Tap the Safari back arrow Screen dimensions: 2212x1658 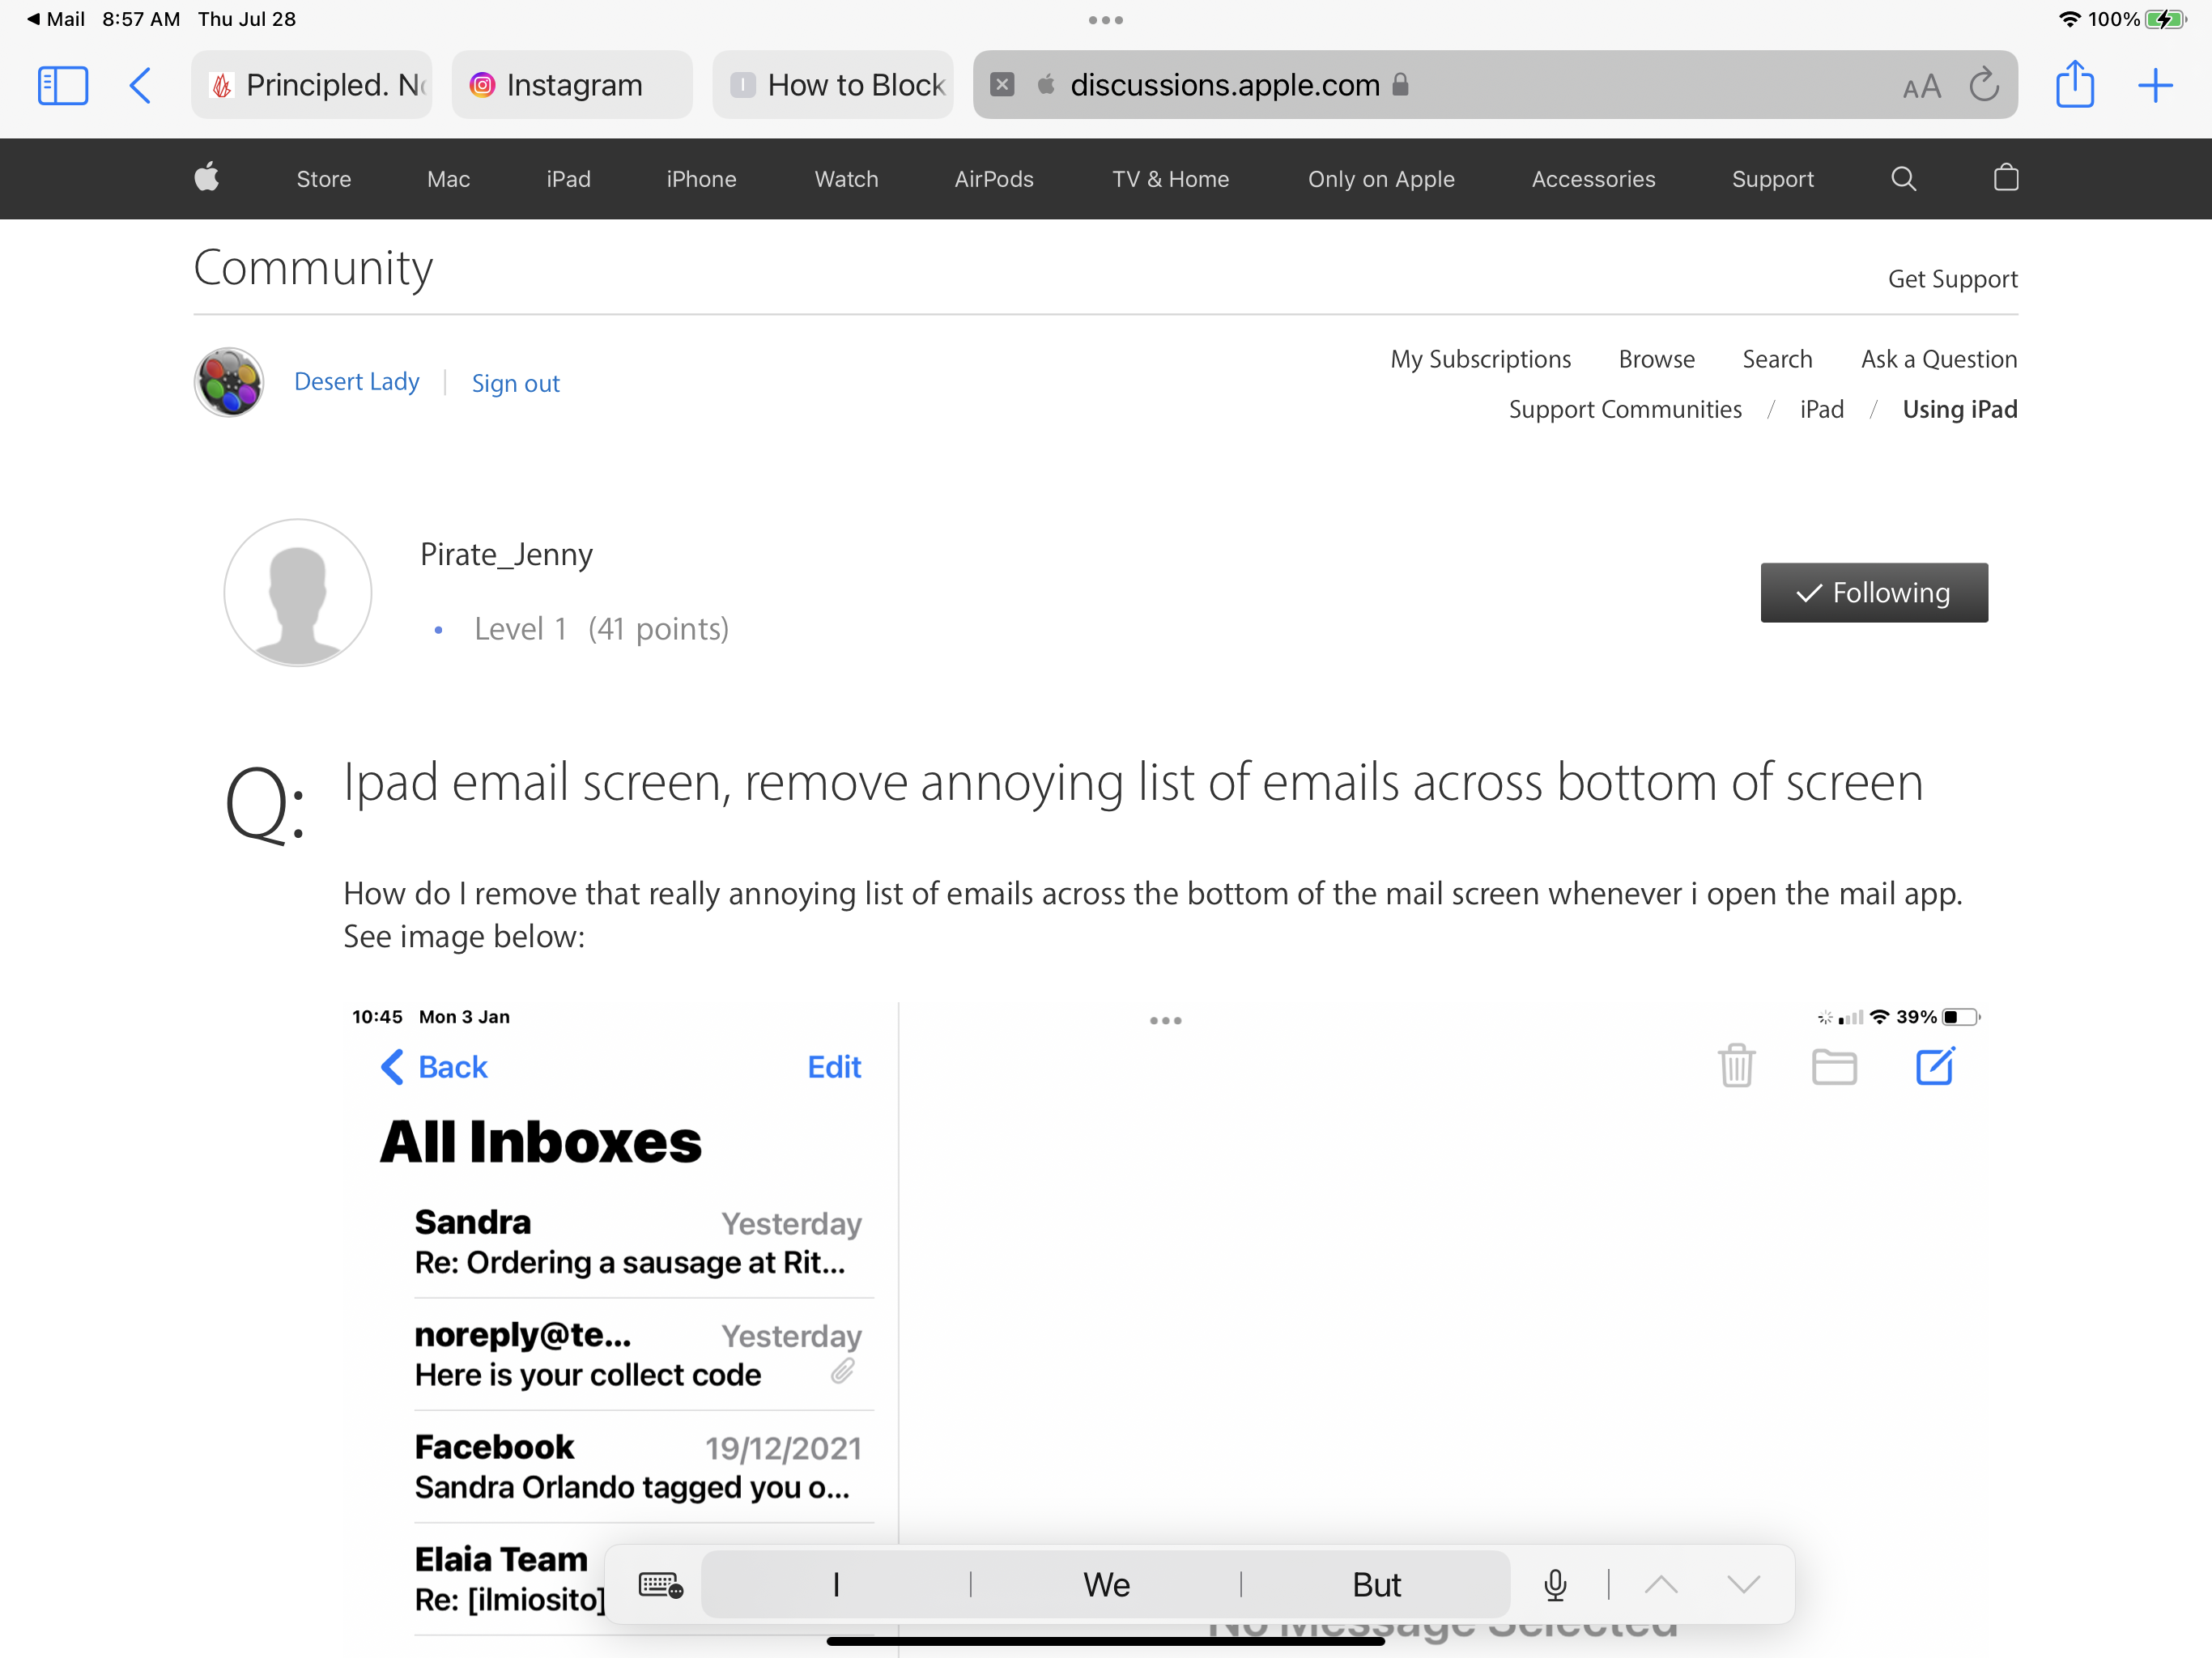(141, 85)
